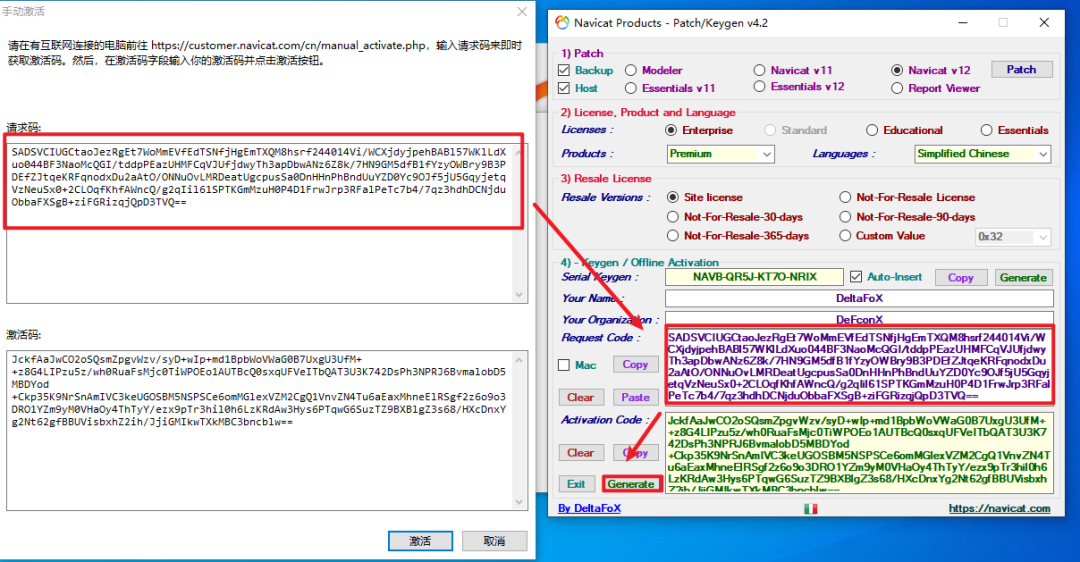The width and height of the screenshot is (1080, 562).
Task: Minimize the Patch/Keygen window
Action: [963, 23]
